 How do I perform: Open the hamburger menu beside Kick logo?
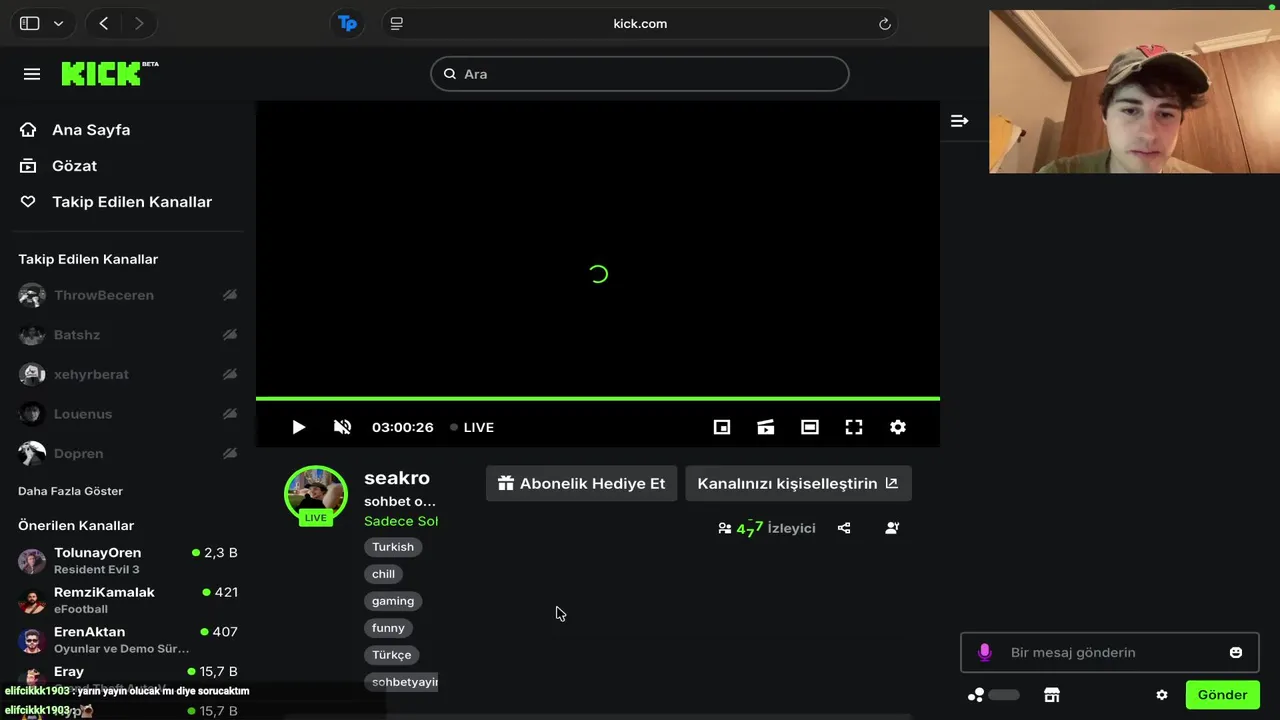click(x=32, y=74)
